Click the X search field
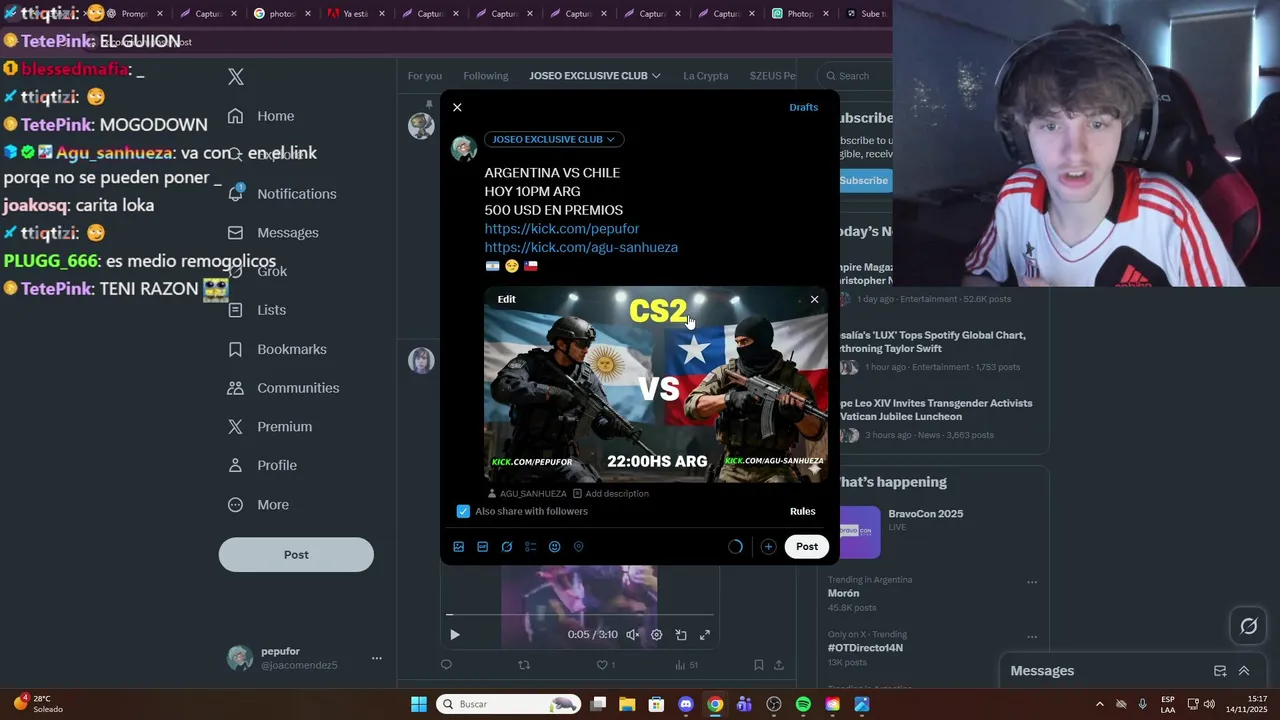The image size is (1280, 720). point(853,76)
